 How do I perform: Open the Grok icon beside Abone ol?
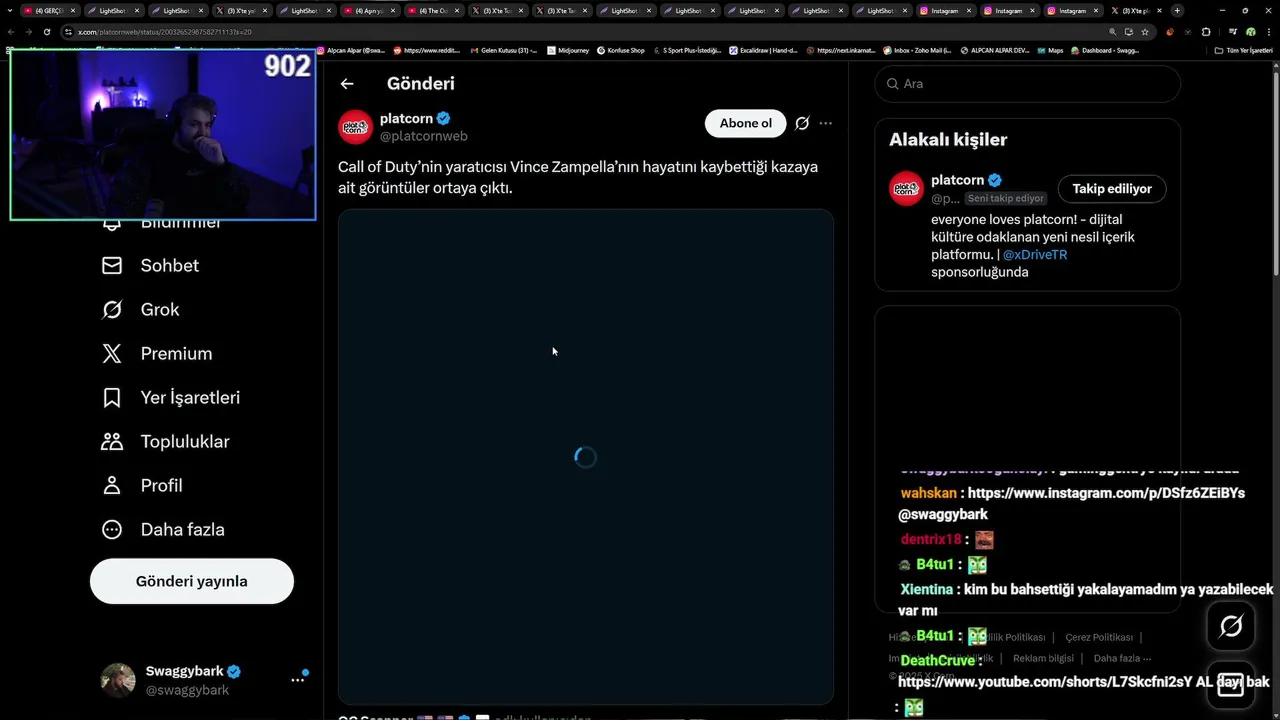[x=802, y=124]
